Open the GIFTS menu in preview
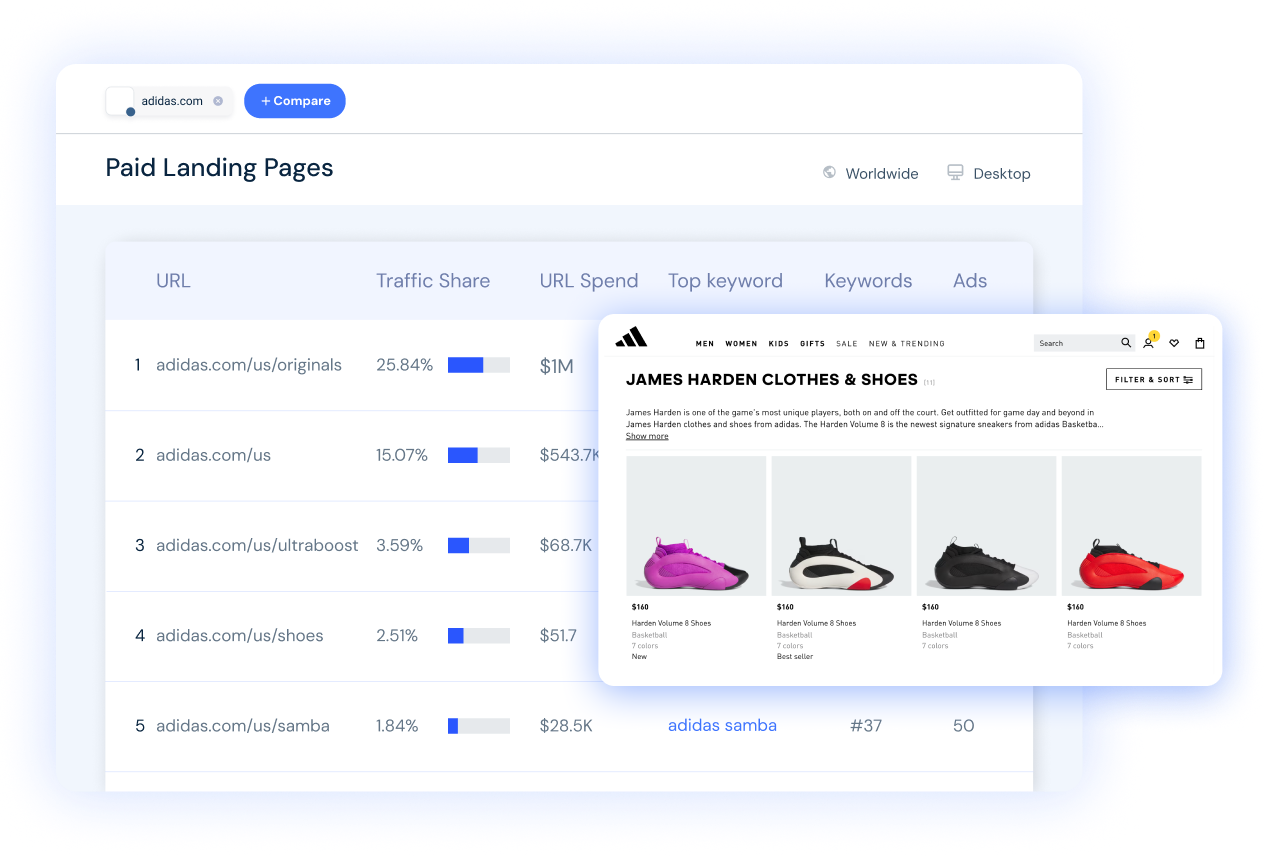This screenshot has height=856, width=1280. point(813,343)
